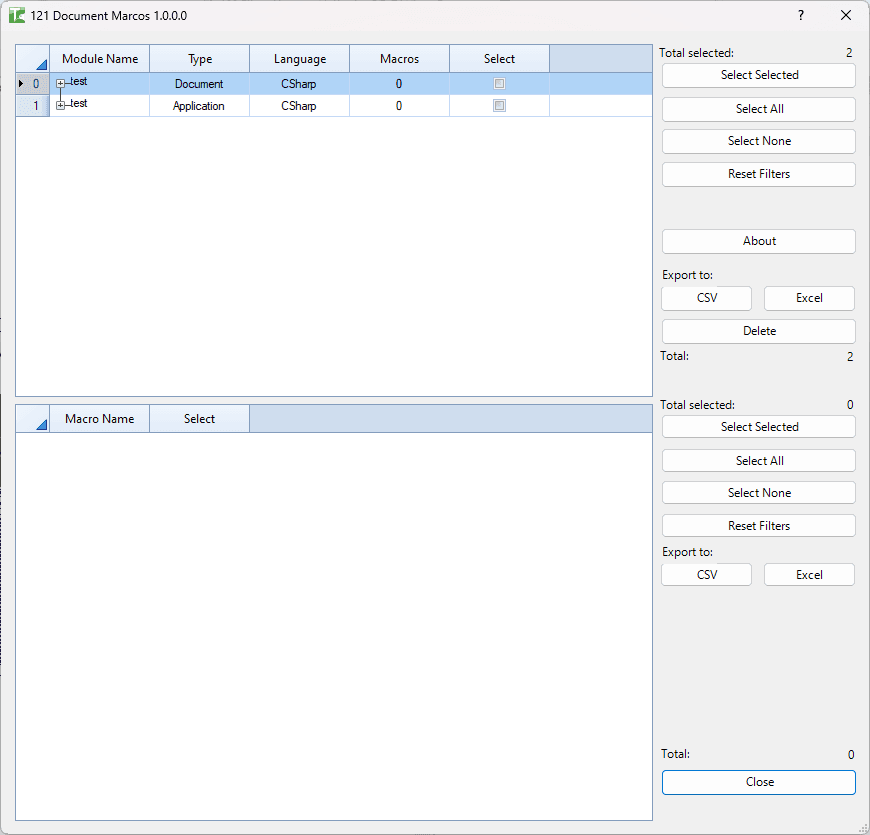Export macros to CSV
Screen dimensions: 870x835
(706, 575)
